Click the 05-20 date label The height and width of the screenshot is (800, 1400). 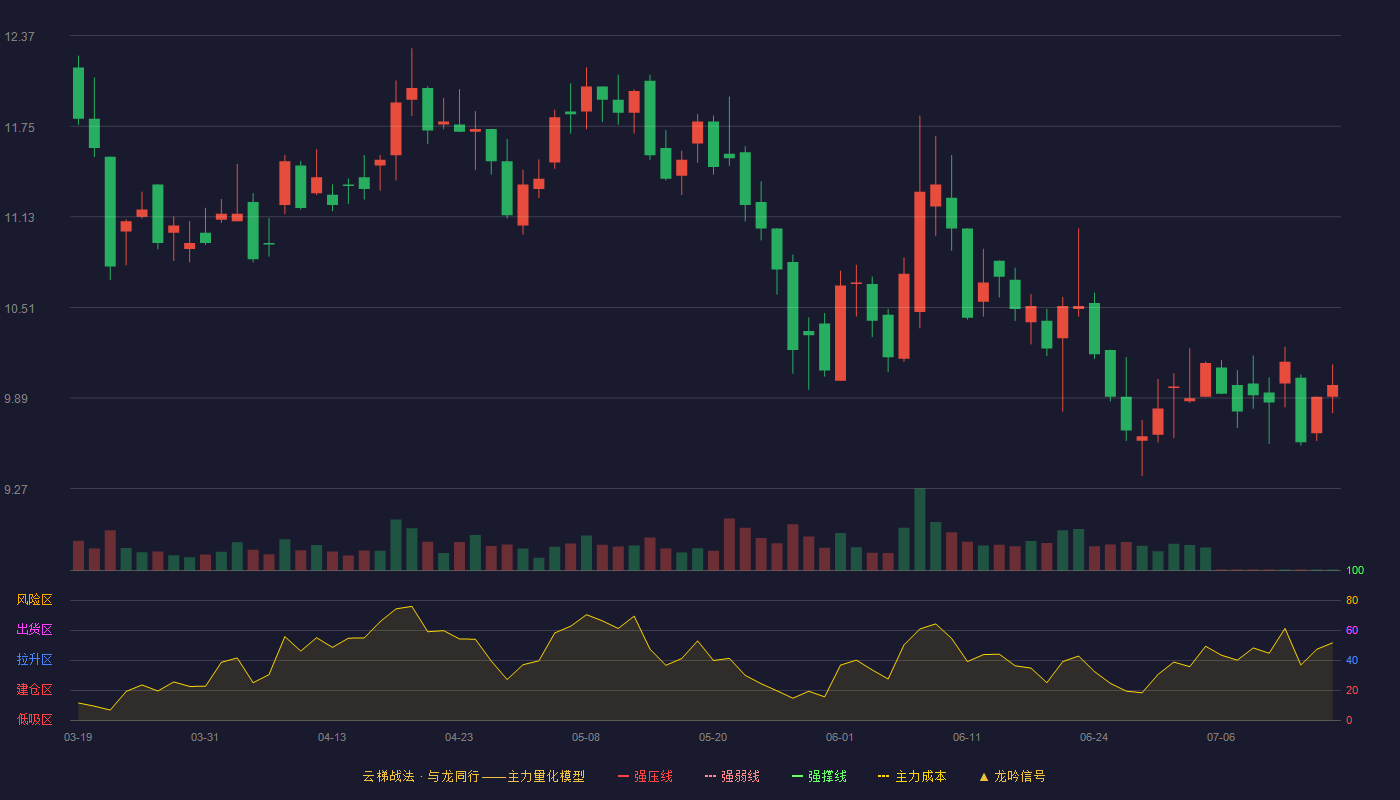tap(713, 737)
